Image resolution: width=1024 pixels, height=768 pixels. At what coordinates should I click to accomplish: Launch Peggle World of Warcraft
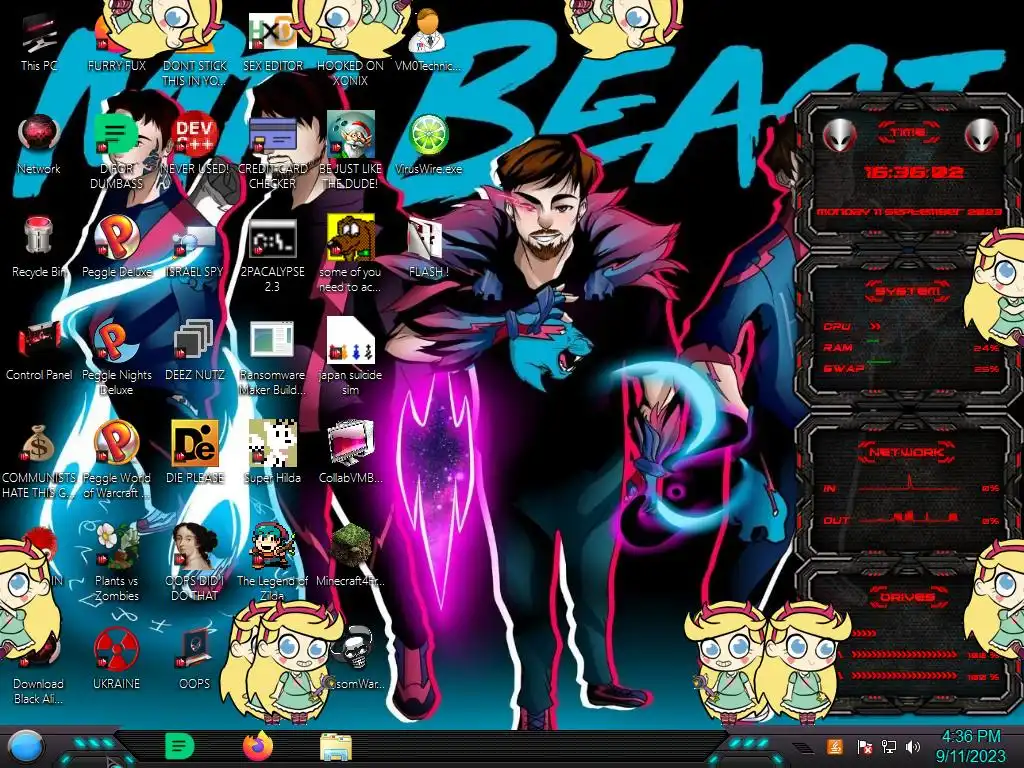[x=116, y=460]
